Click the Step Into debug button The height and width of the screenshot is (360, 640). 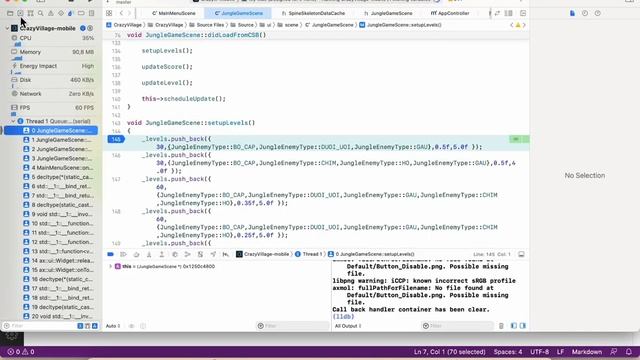point(149,254)
